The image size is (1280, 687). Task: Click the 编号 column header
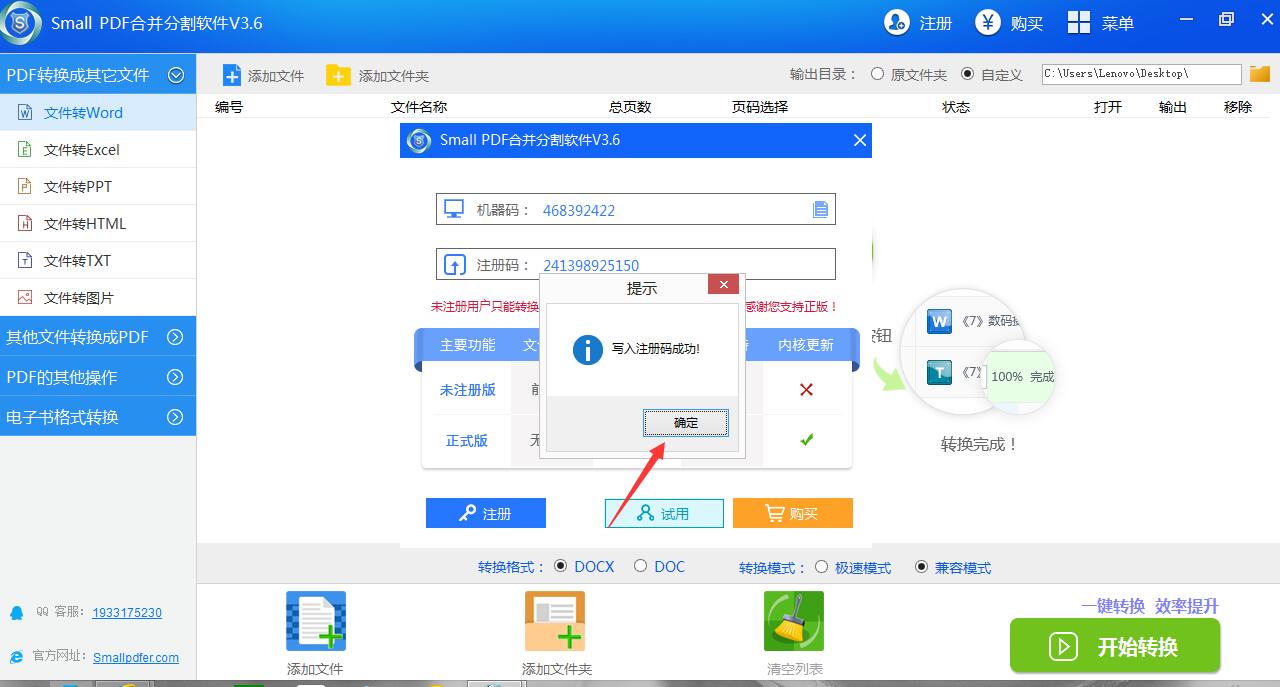point(229,107)
